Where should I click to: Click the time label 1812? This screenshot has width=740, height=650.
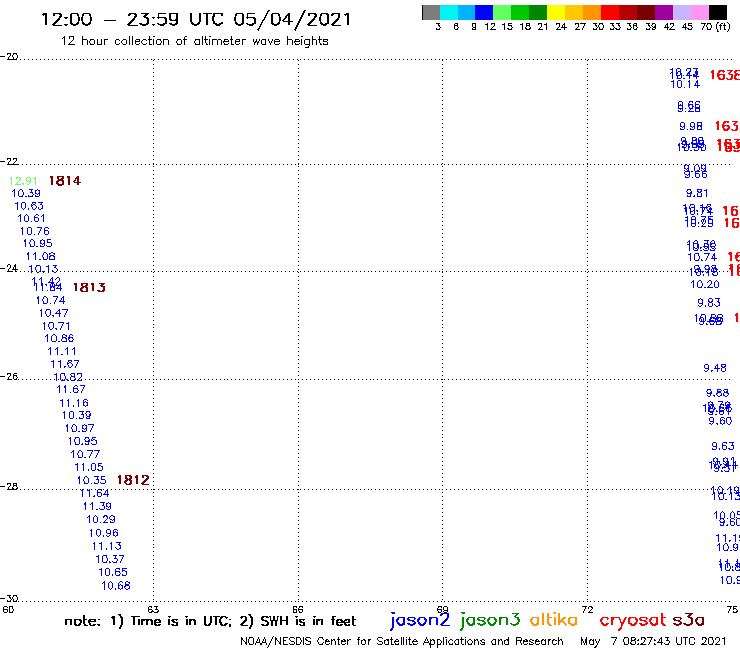[x=133, y=480]
